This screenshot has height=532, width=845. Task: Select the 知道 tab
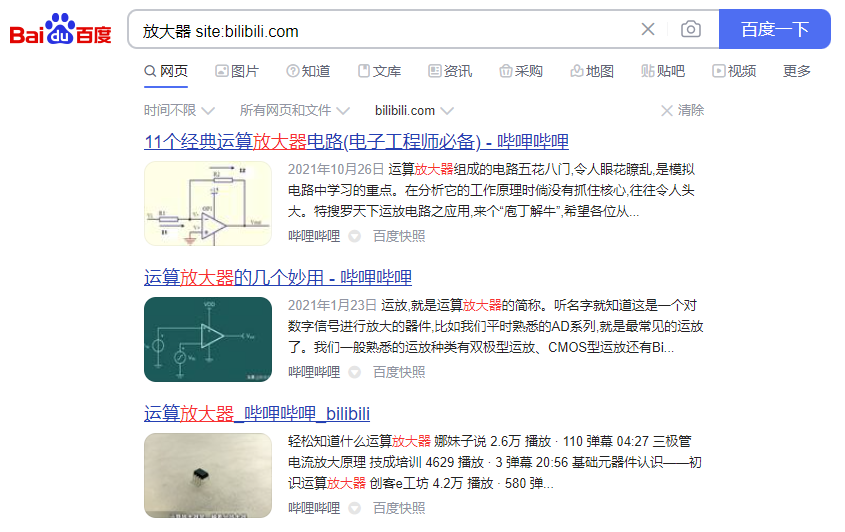[x=308, y=71]
